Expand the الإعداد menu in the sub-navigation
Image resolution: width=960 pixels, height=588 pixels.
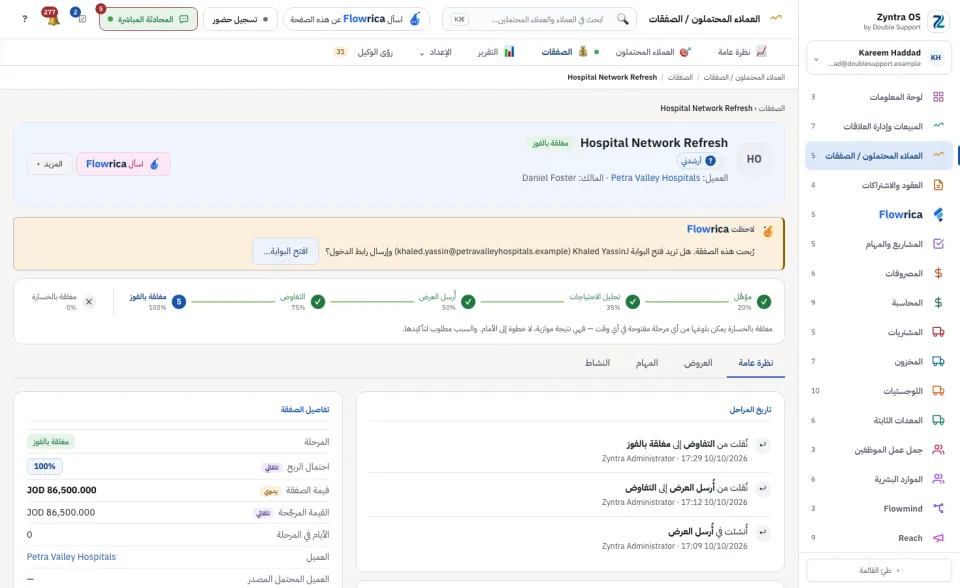pos(435,52)
